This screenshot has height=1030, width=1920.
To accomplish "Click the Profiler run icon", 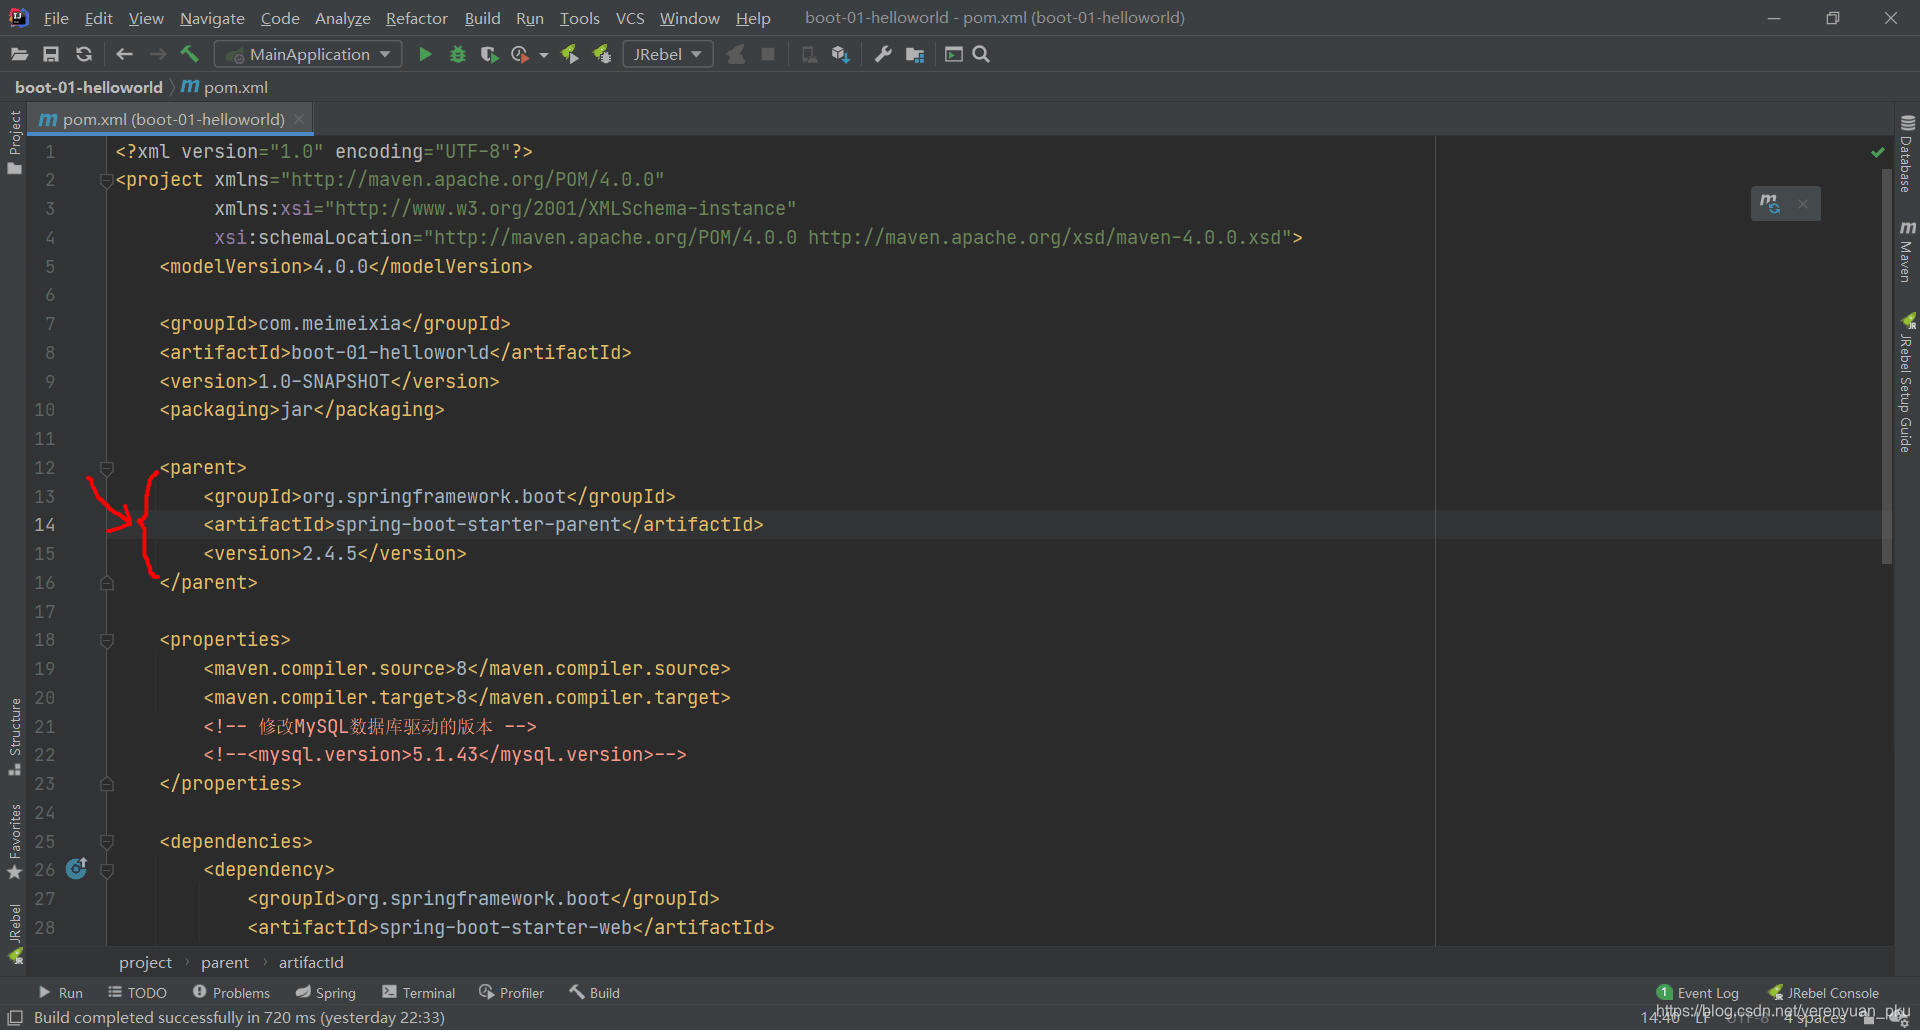I will [520, 54].
